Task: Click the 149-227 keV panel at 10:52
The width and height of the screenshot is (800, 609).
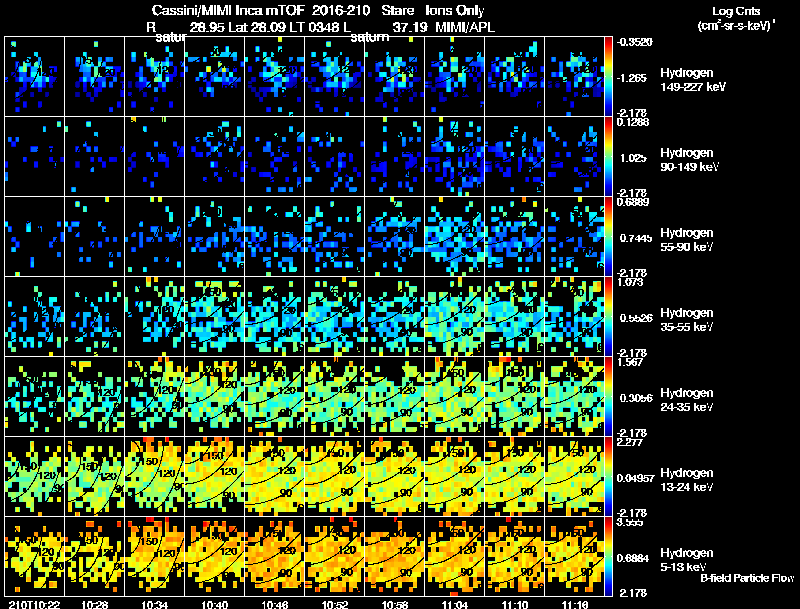Action: click(335, 77)
